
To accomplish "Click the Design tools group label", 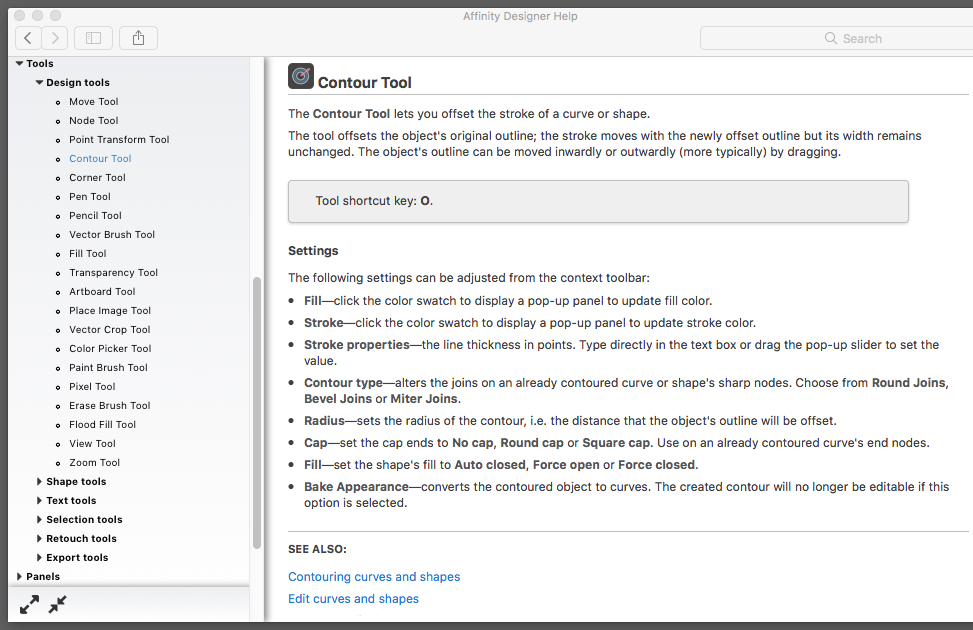I will tap(78, 83).
